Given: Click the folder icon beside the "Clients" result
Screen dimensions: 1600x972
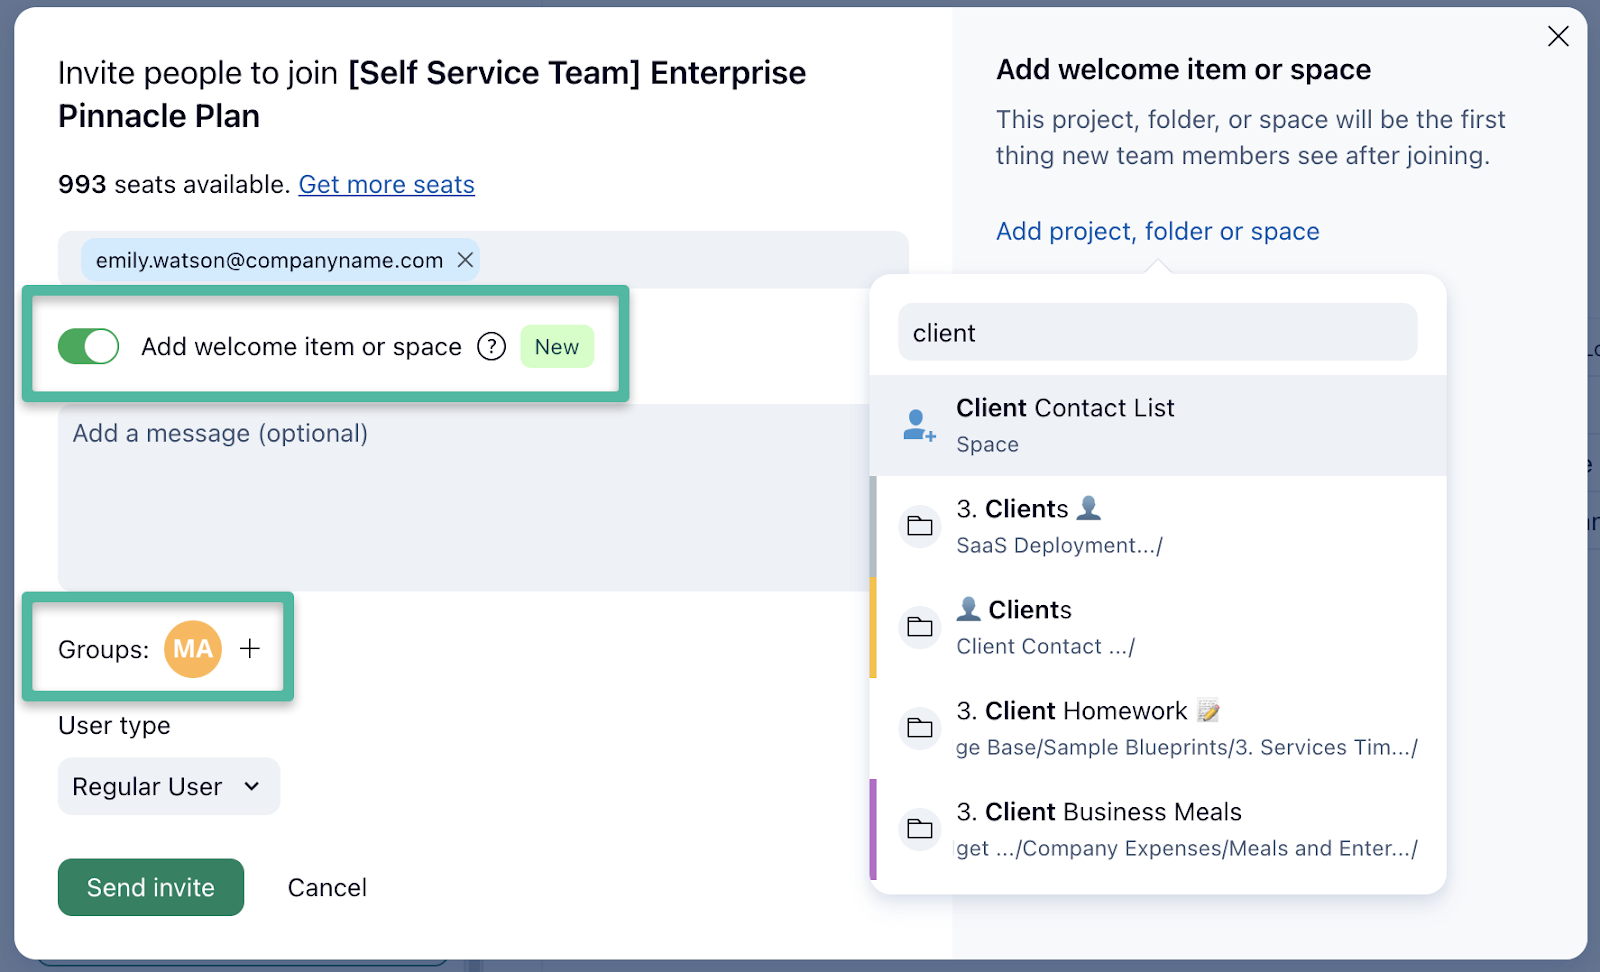Looking at the screenshot, I should click(x=919, y=627).
